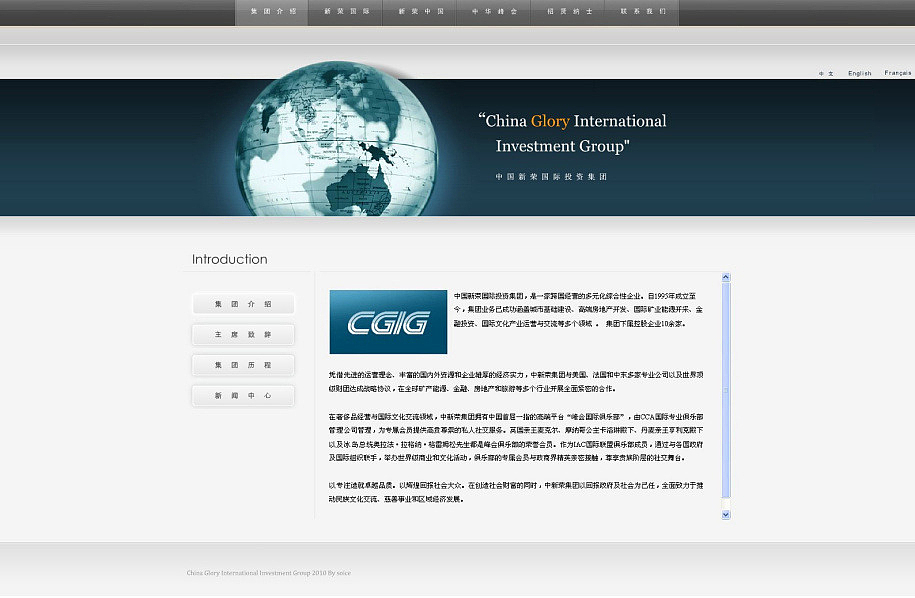Click the content pane scrollbar thumb
The width and height of the screenshot is (915, 598).
[x=726, y=390]
